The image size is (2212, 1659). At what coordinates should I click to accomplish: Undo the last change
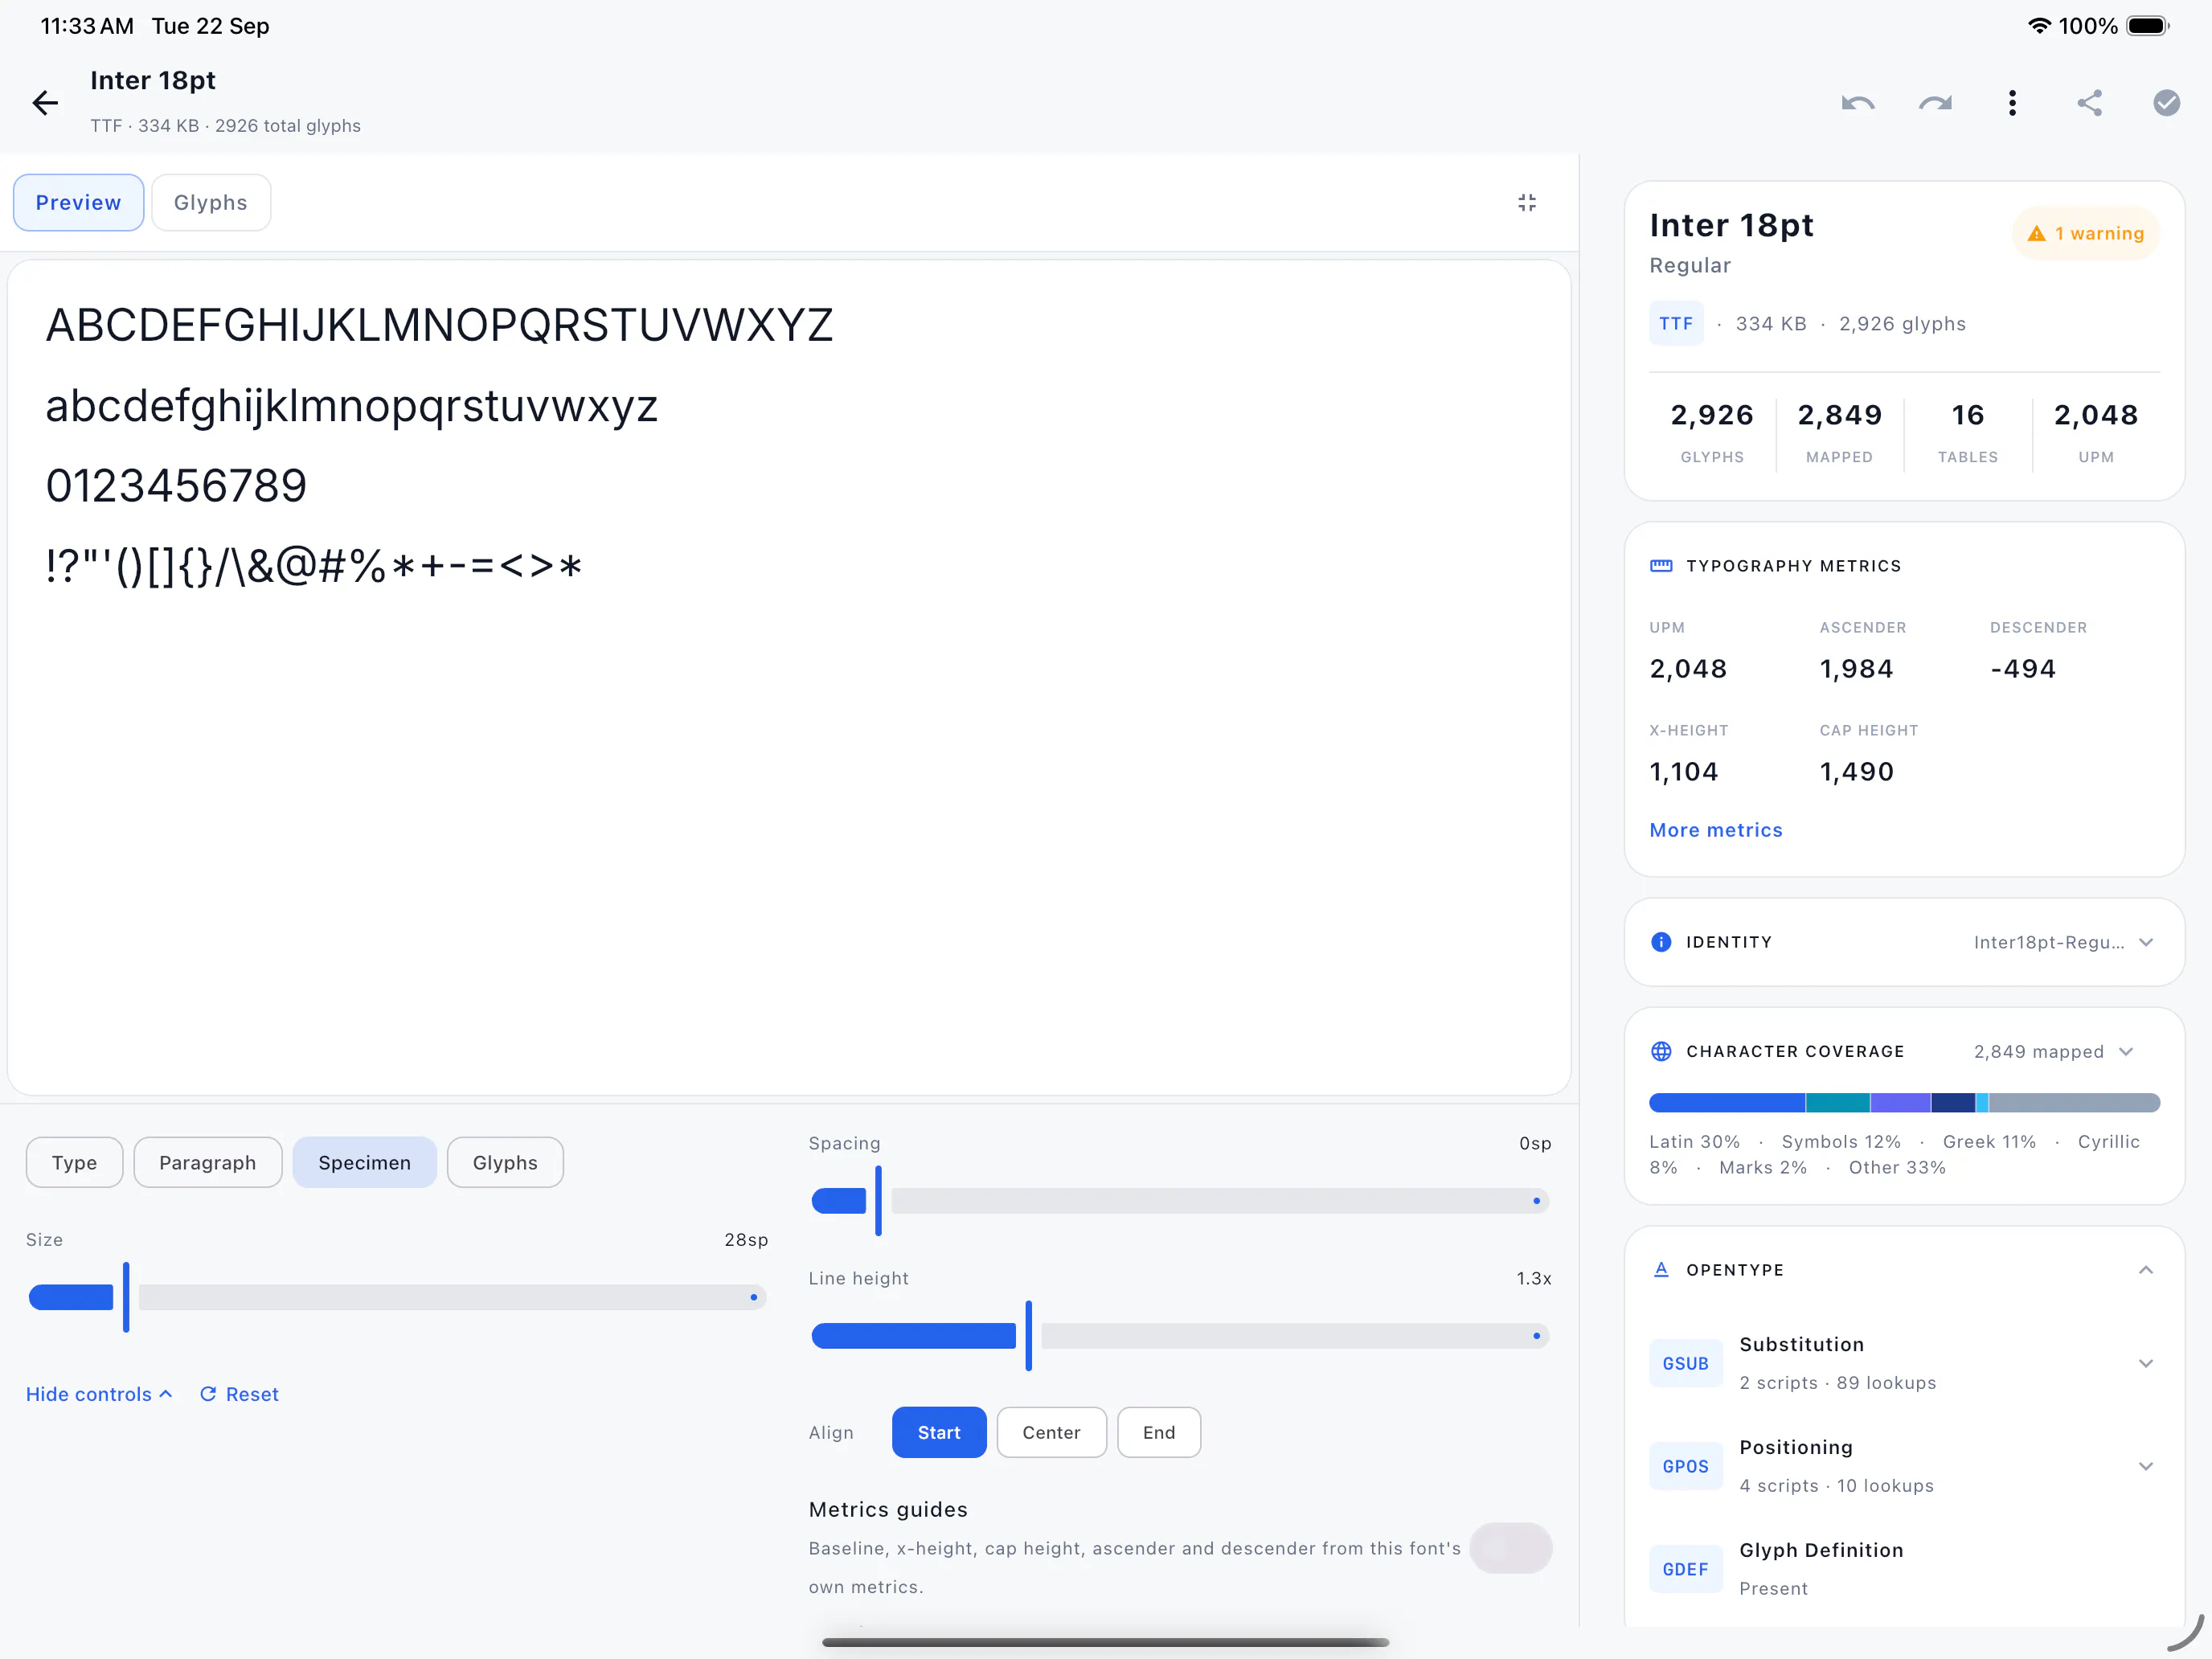(1858, 103)
